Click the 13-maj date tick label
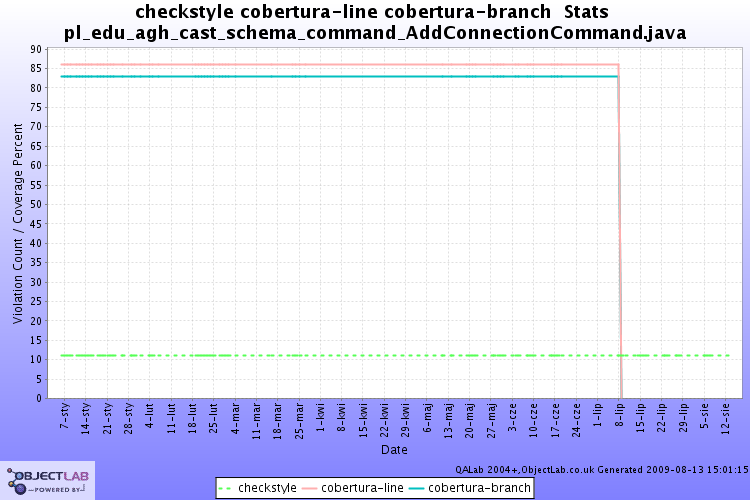 click(449, 421)
